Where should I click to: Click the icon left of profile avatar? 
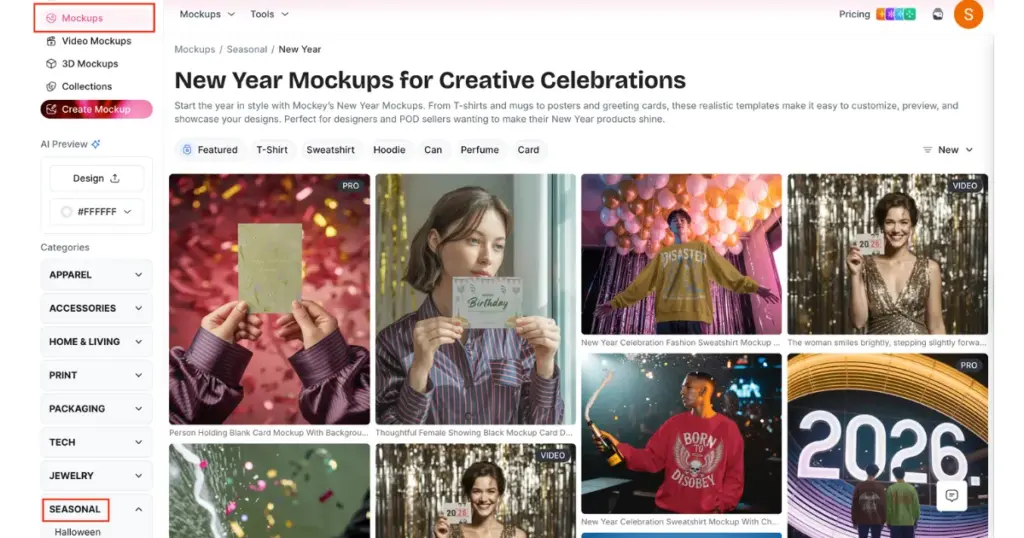click(938, 14)
